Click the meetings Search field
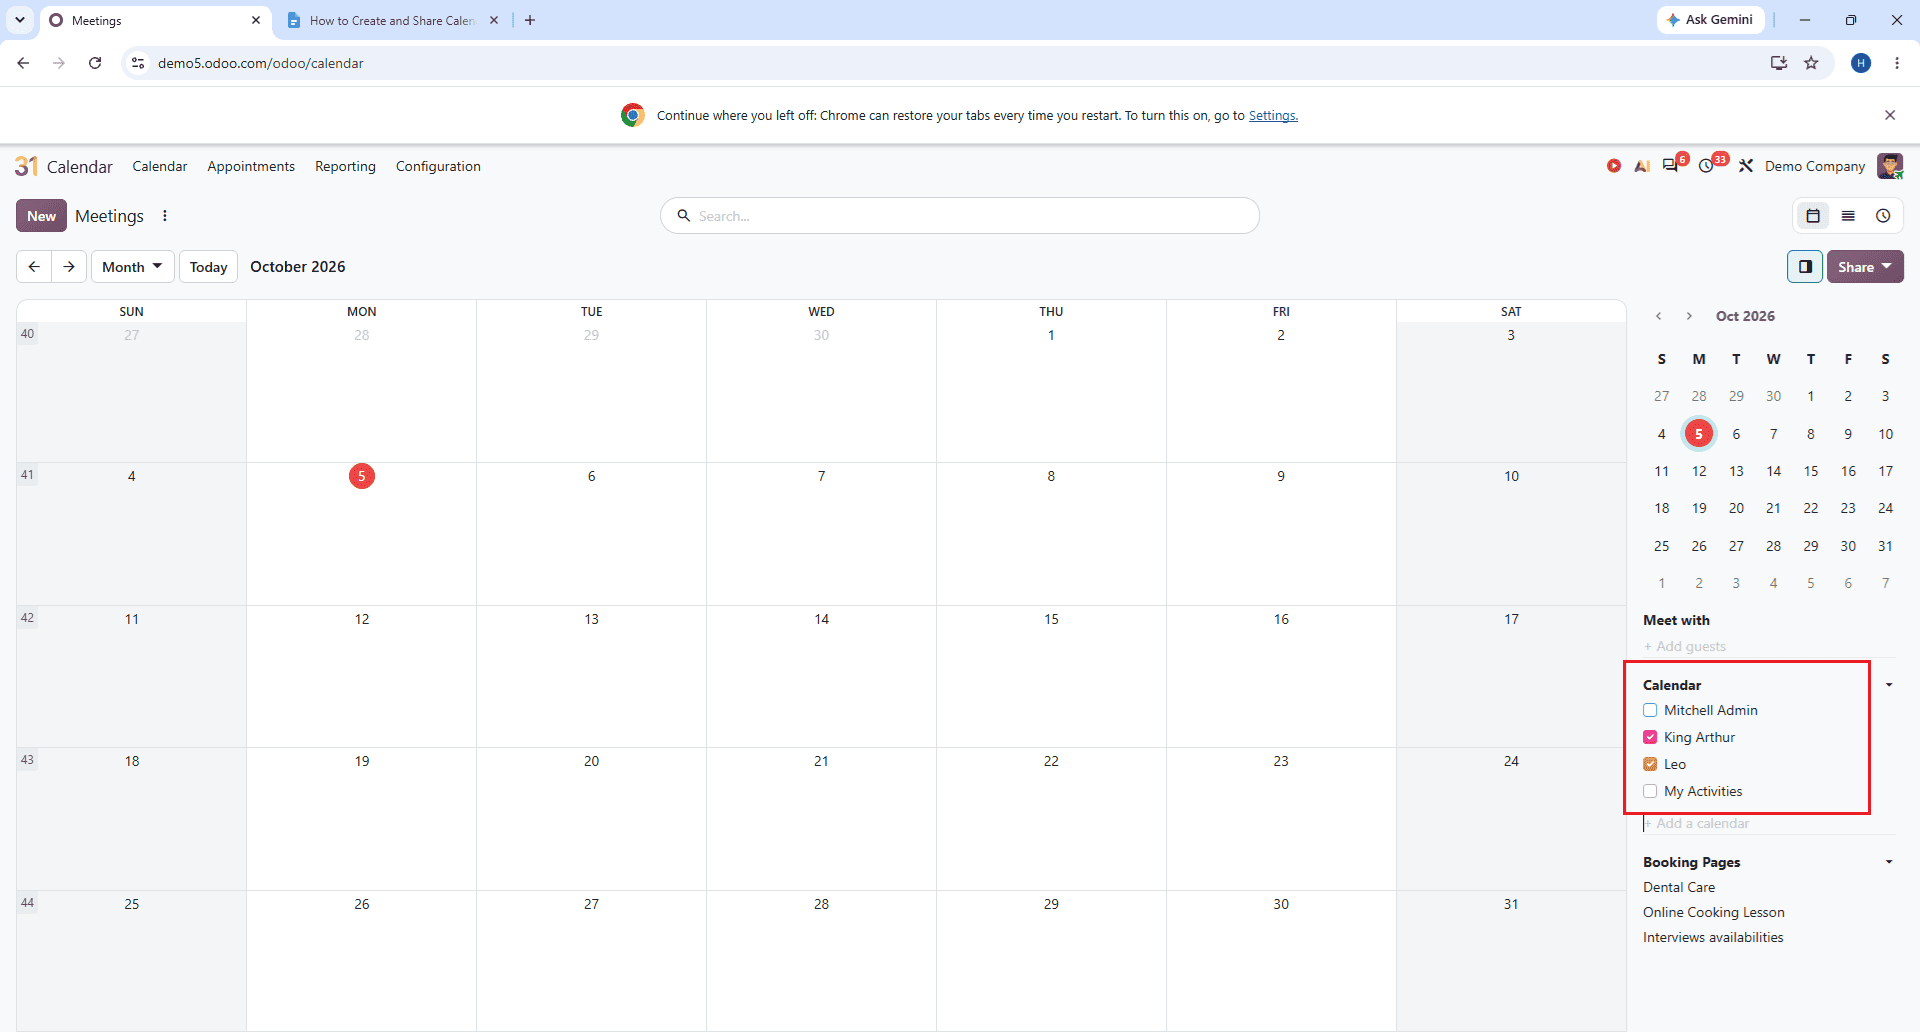This screenshot has height=1032, width=1920. (960, 216)
